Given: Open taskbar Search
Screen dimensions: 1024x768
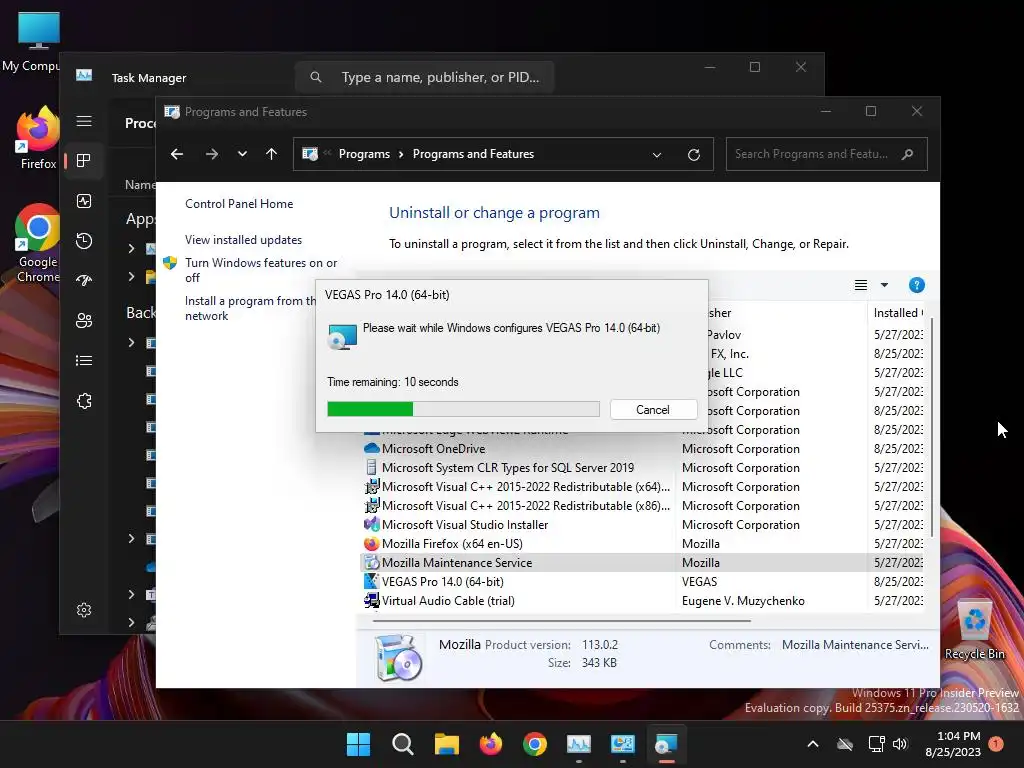Looking at the screenshot, I should click(402, 744).
